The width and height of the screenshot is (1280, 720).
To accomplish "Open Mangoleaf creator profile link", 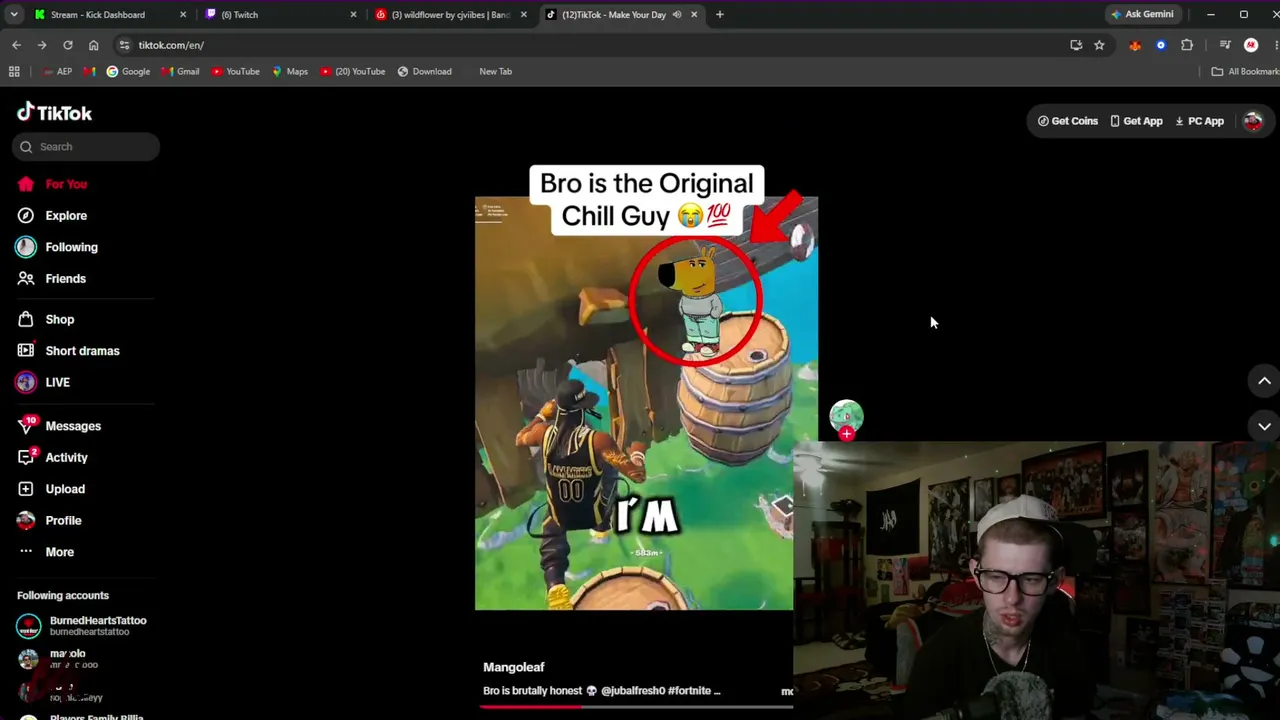I will pos(514,667).
